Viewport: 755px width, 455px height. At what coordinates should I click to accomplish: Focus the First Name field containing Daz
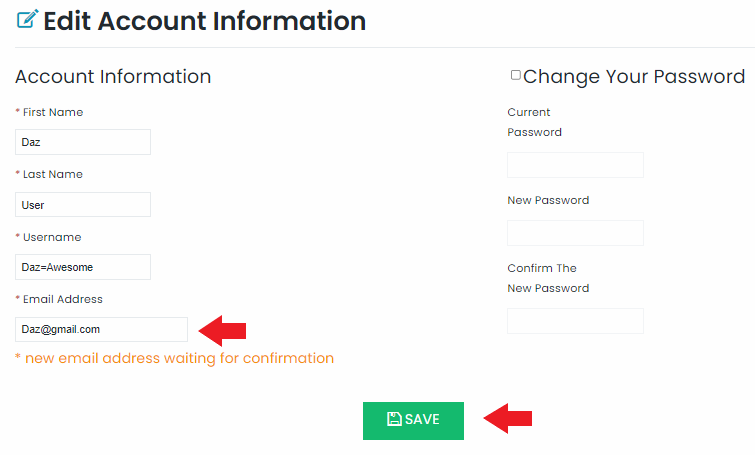(83, 142)
